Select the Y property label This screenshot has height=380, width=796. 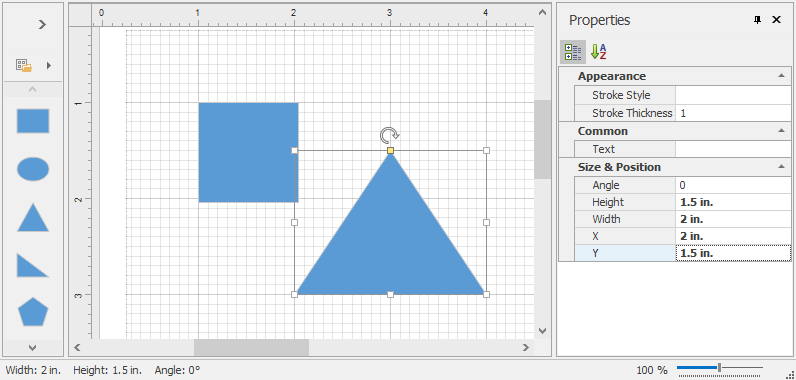595,253
